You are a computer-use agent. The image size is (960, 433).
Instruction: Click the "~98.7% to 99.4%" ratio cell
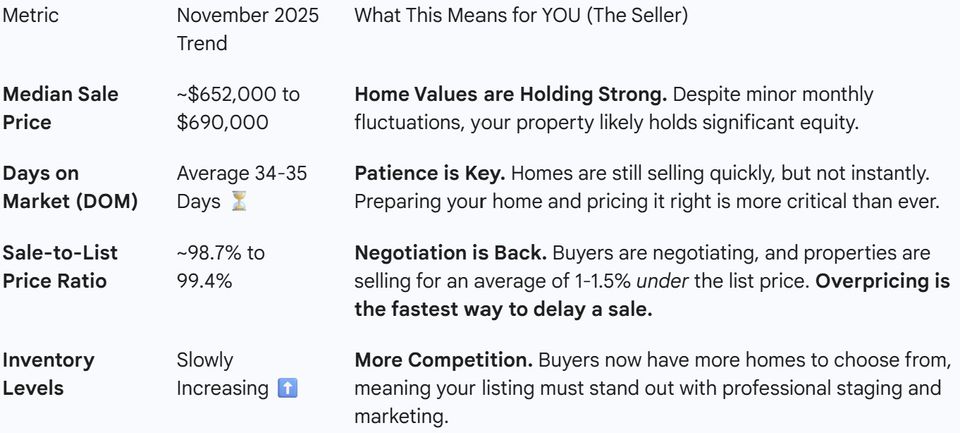tap(220, 267)
